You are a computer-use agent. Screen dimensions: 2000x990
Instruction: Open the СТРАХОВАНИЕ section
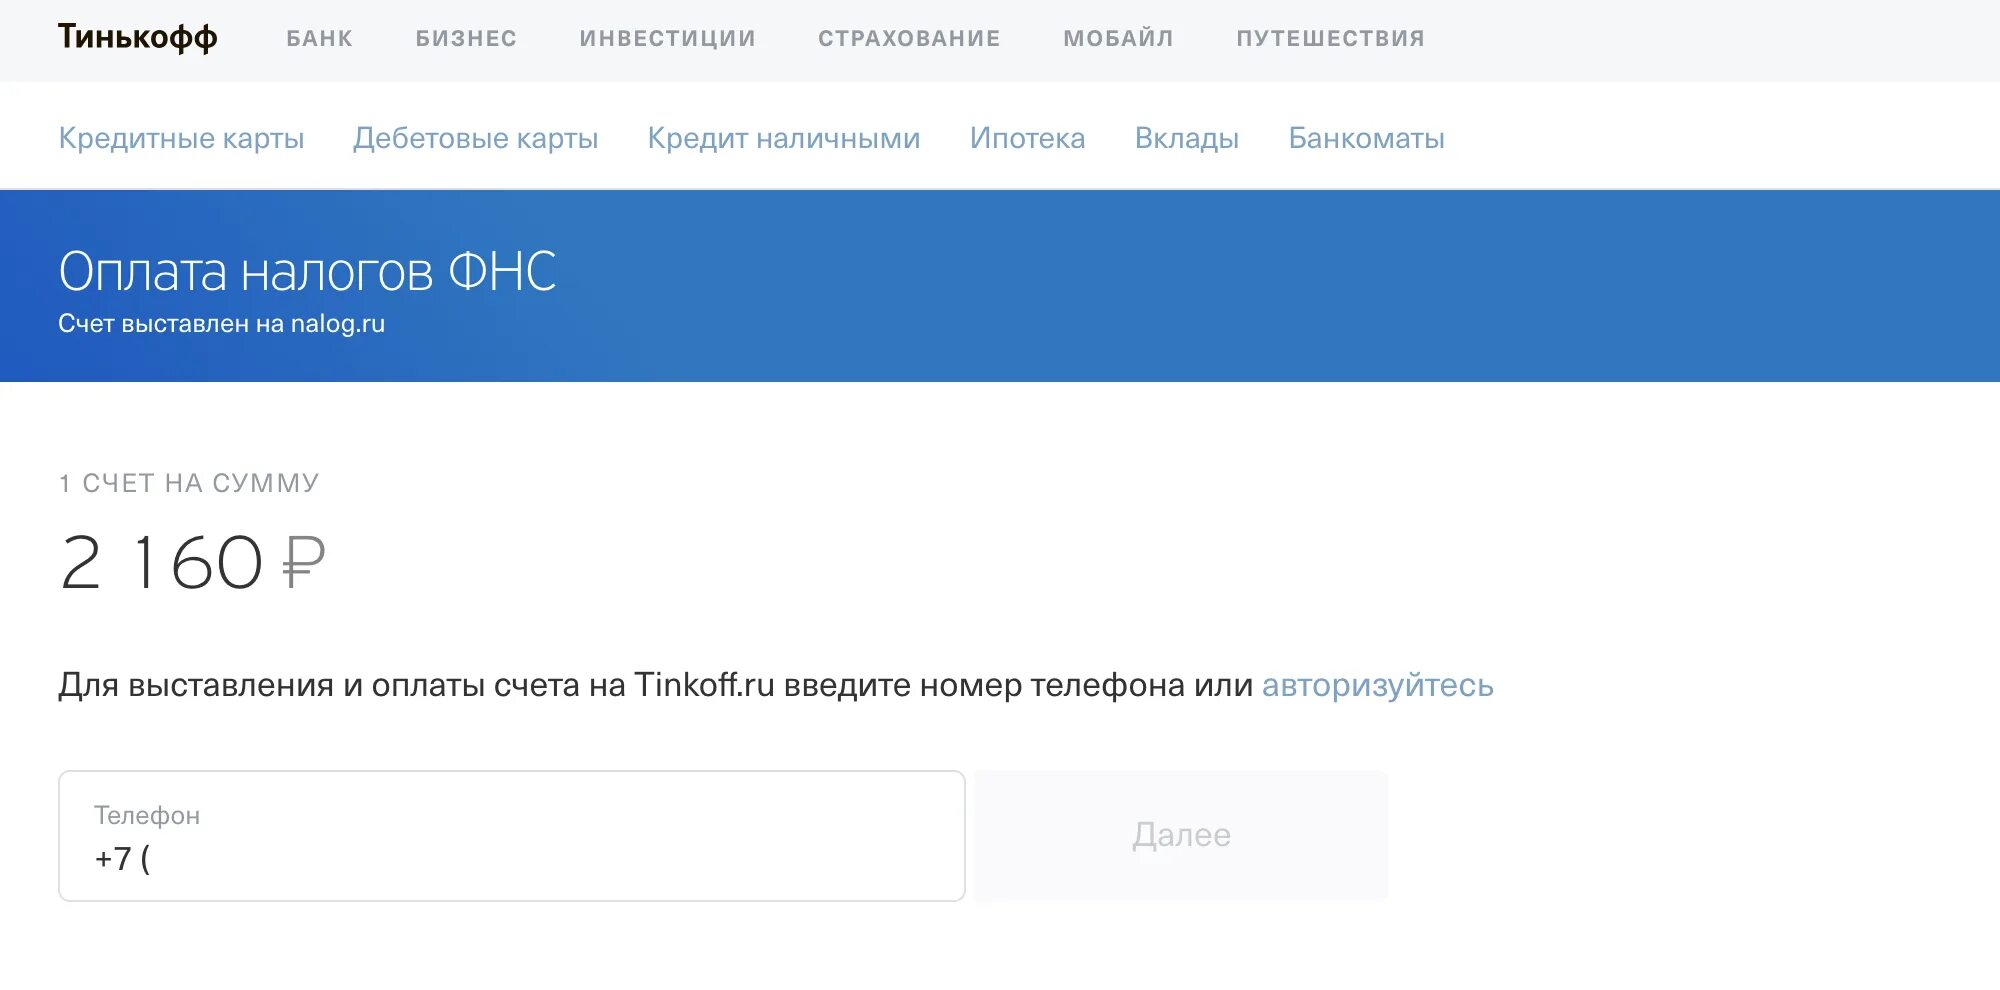(x=910, y=38)
